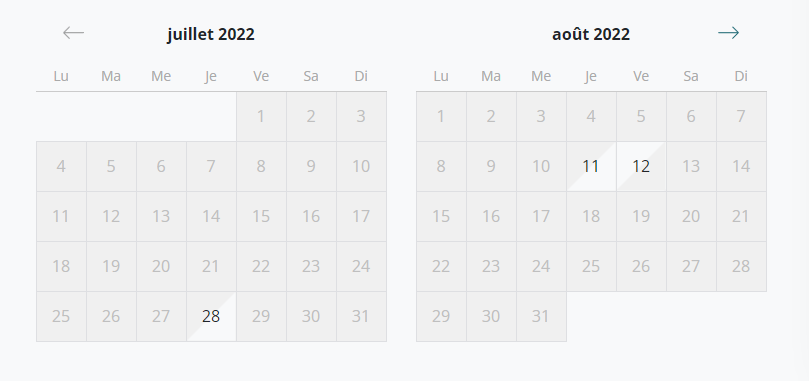
Task: Advance to next month with right arrow
Action: 729,33
